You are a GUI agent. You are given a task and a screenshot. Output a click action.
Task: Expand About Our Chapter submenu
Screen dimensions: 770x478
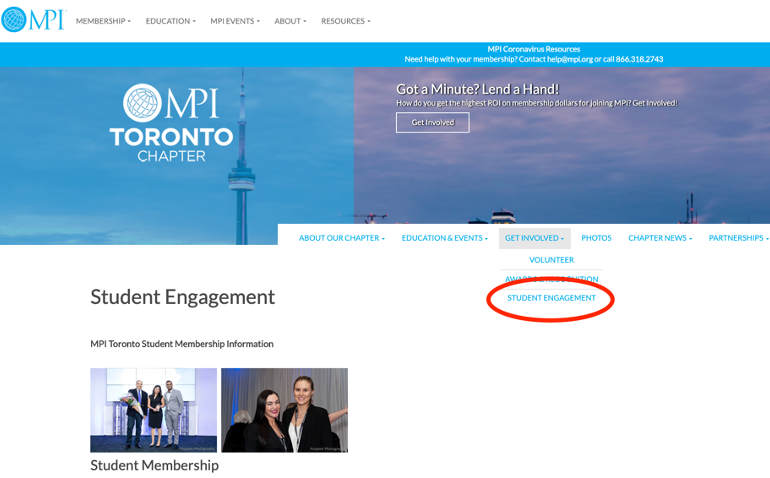tap(341, 238)
